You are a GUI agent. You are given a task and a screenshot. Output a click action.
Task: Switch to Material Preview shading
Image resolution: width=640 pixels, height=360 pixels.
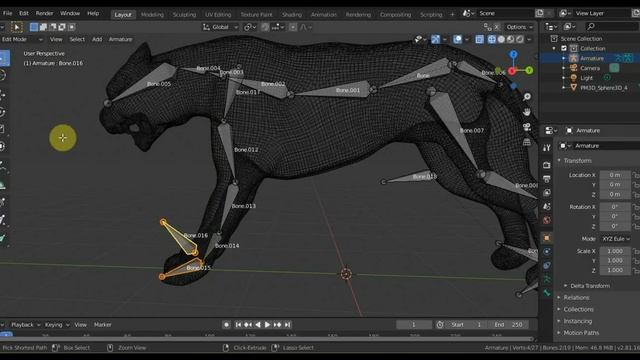510,39
